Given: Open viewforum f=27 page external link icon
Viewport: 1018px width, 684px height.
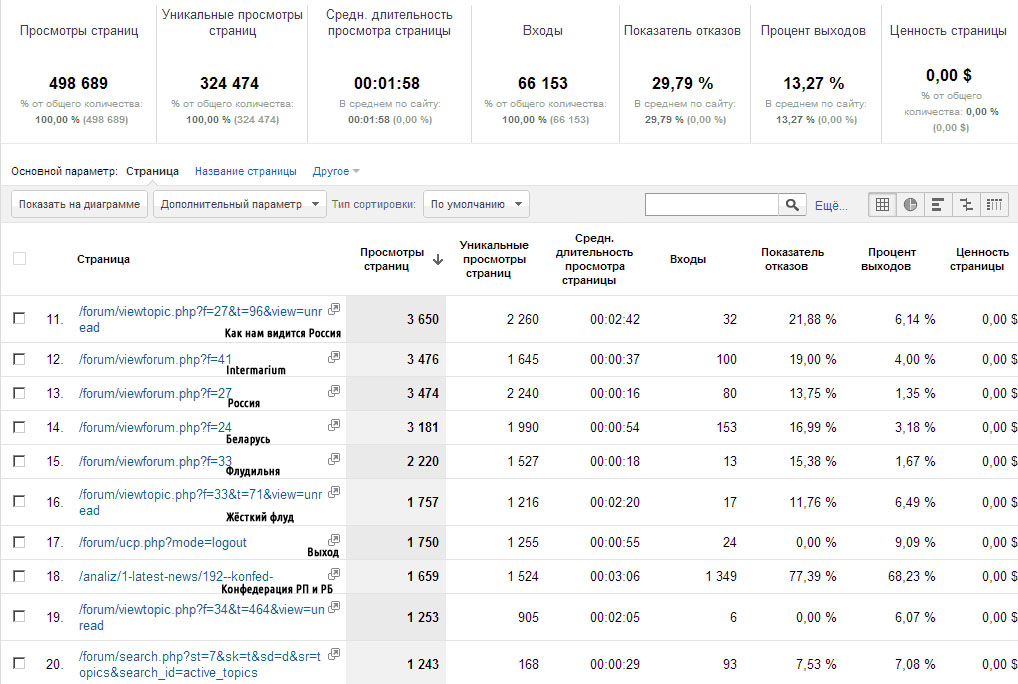Looking at the screenshot, I should tap(334, 391).
